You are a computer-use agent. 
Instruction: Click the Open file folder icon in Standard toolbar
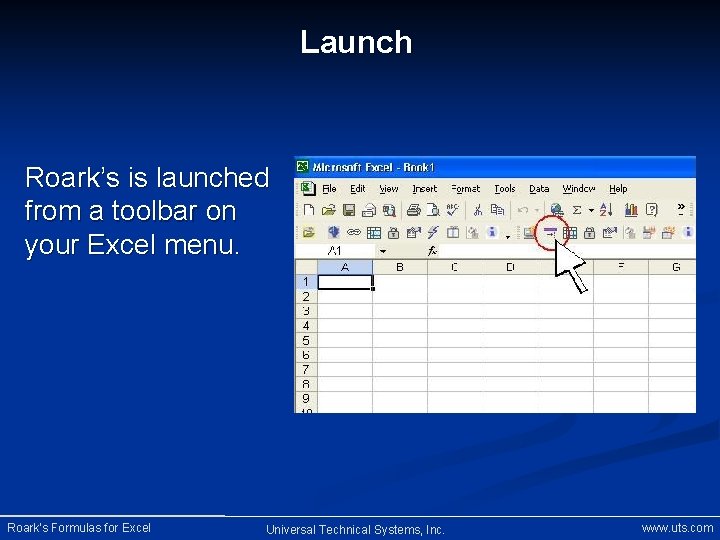[x=328, y=210]
